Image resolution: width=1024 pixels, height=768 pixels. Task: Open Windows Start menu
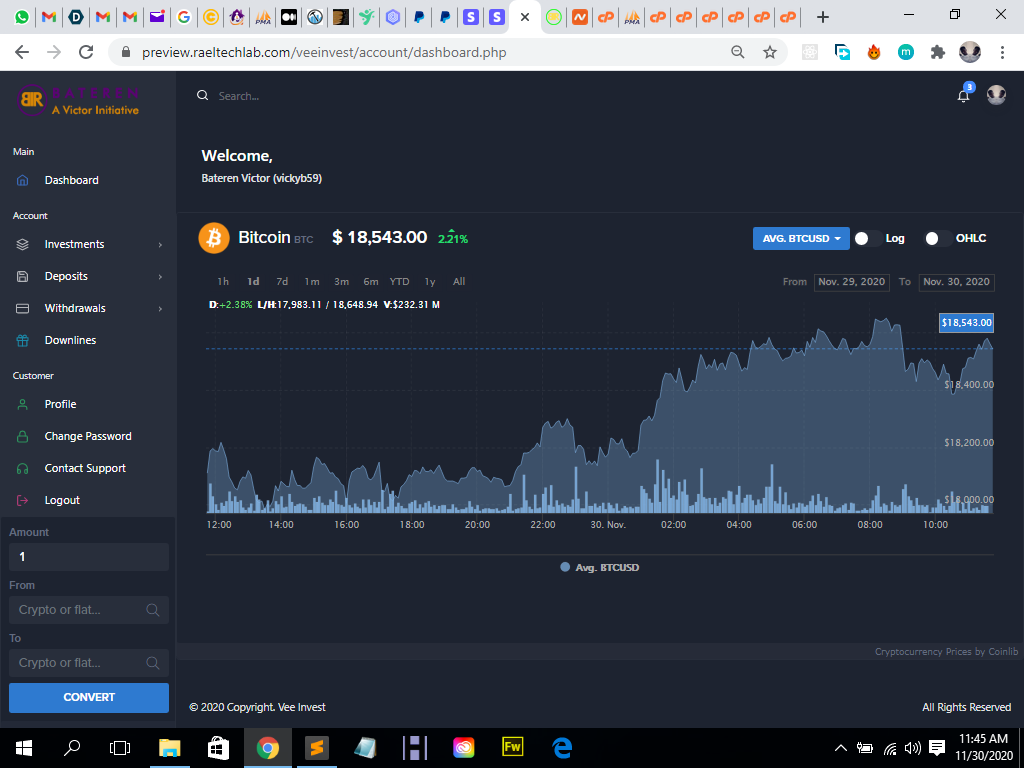tap(24, 748)
